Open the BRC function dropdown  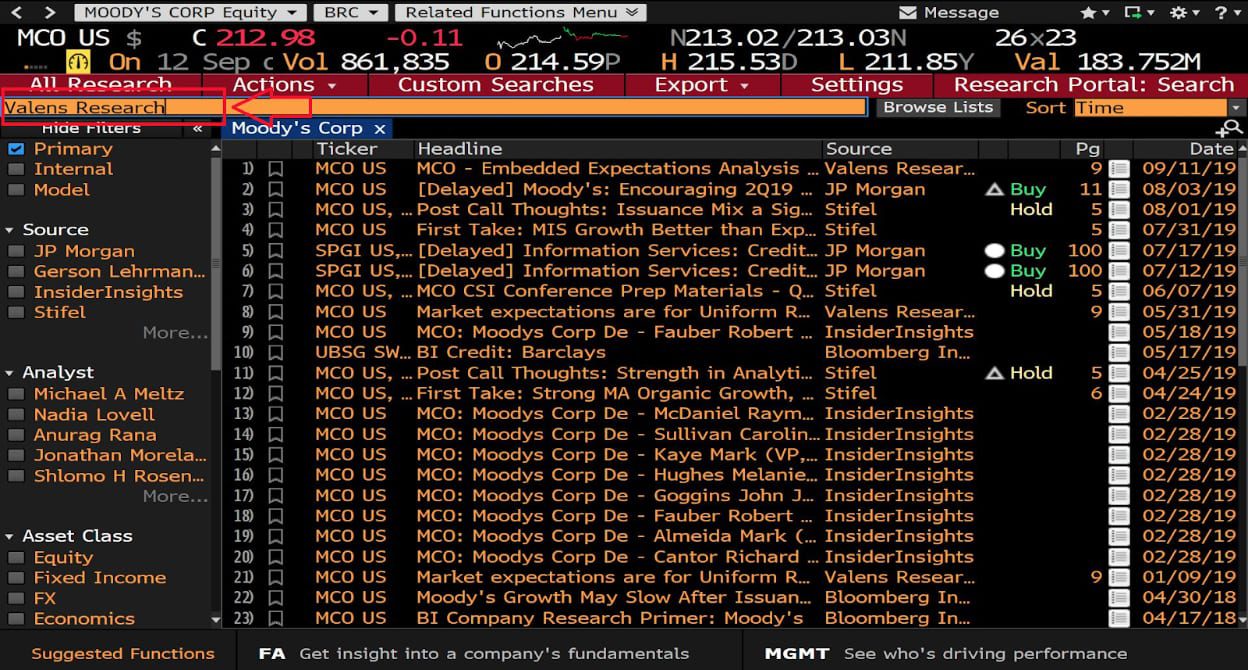click(349, 13)
